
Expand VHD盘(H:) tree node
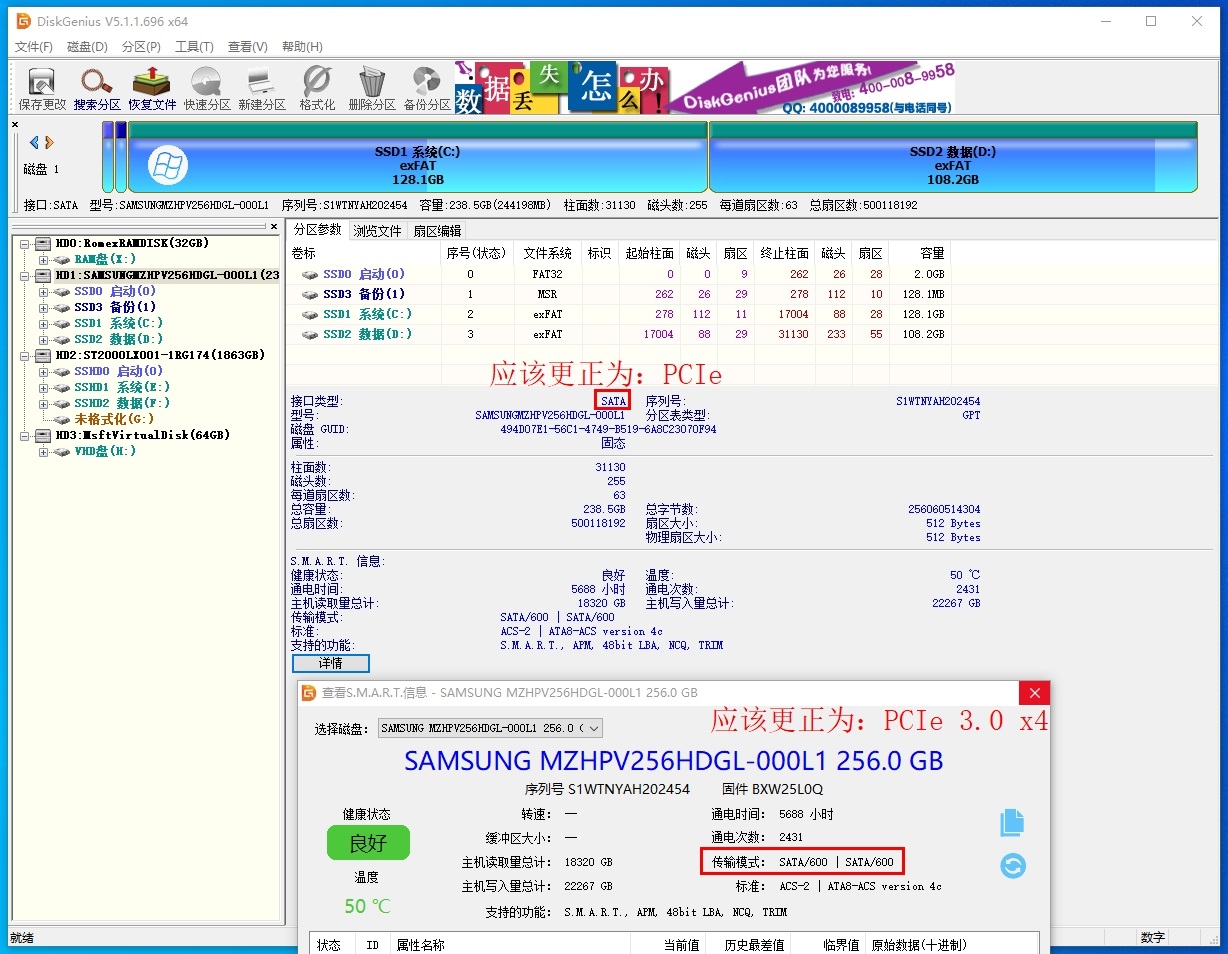click(x=44, y=451)
